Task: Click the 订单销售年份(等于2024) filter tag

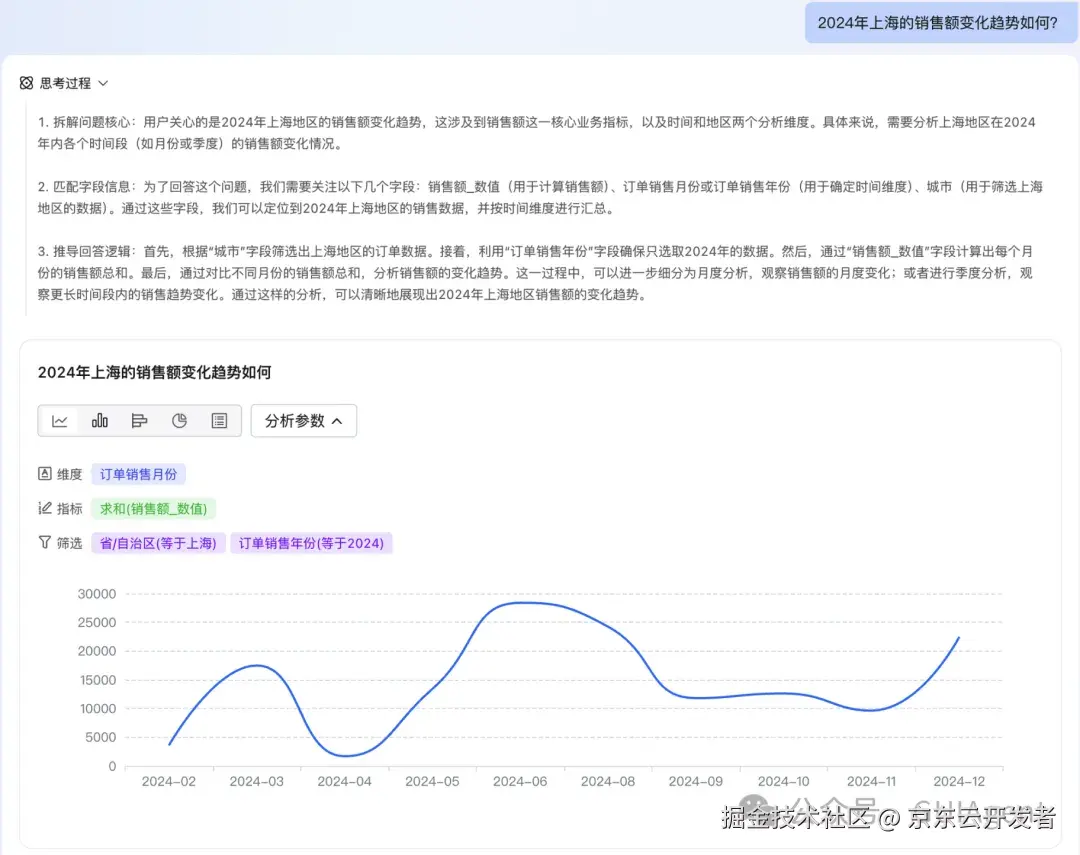Action: [x=311, y=542]
